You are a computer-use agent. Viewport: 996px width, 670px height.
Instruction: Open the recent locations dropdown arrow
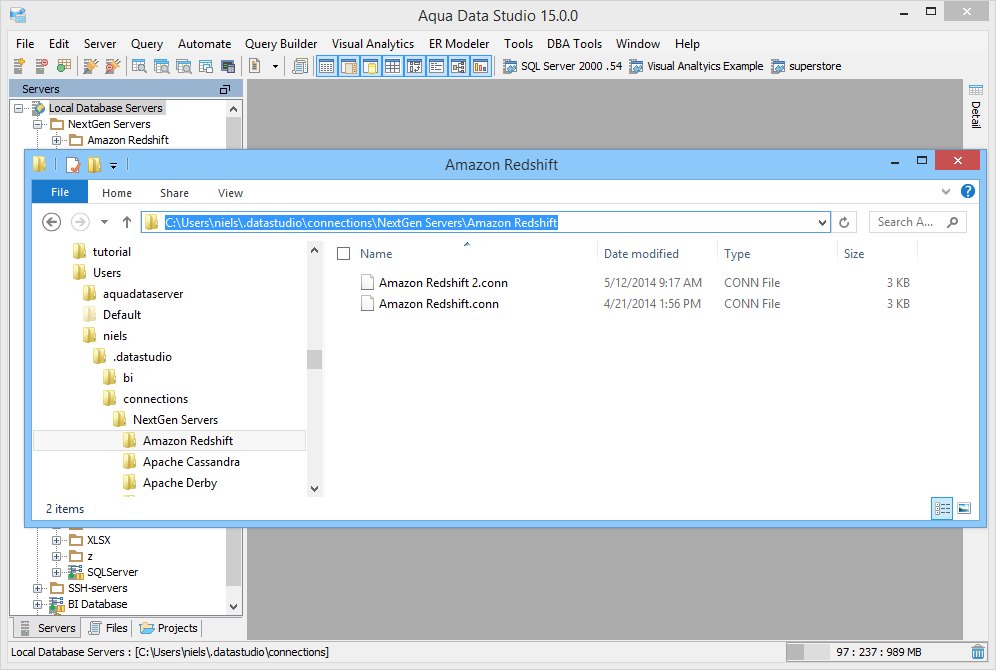(104, 222)
